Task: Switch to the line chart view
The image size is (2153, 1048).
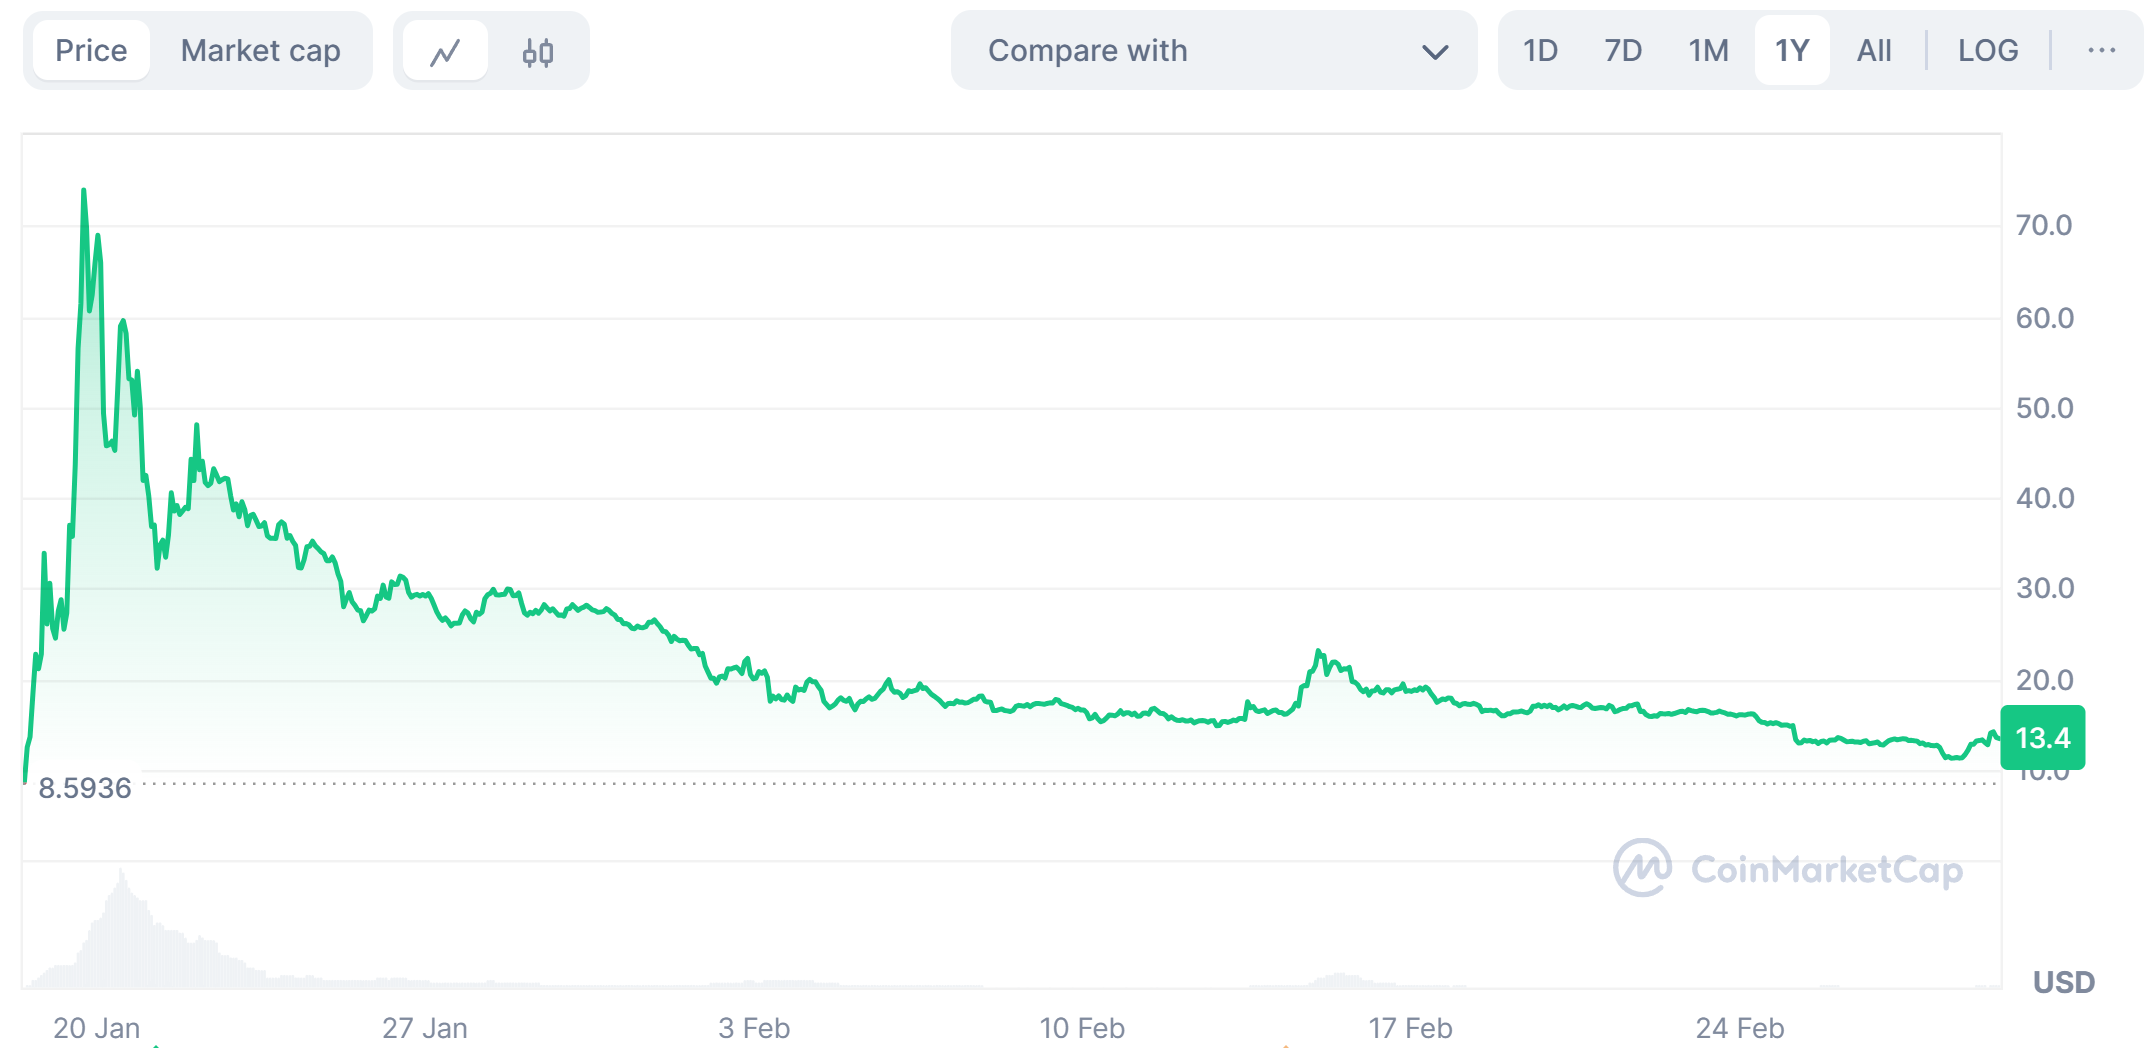Action: coord(446,50)
